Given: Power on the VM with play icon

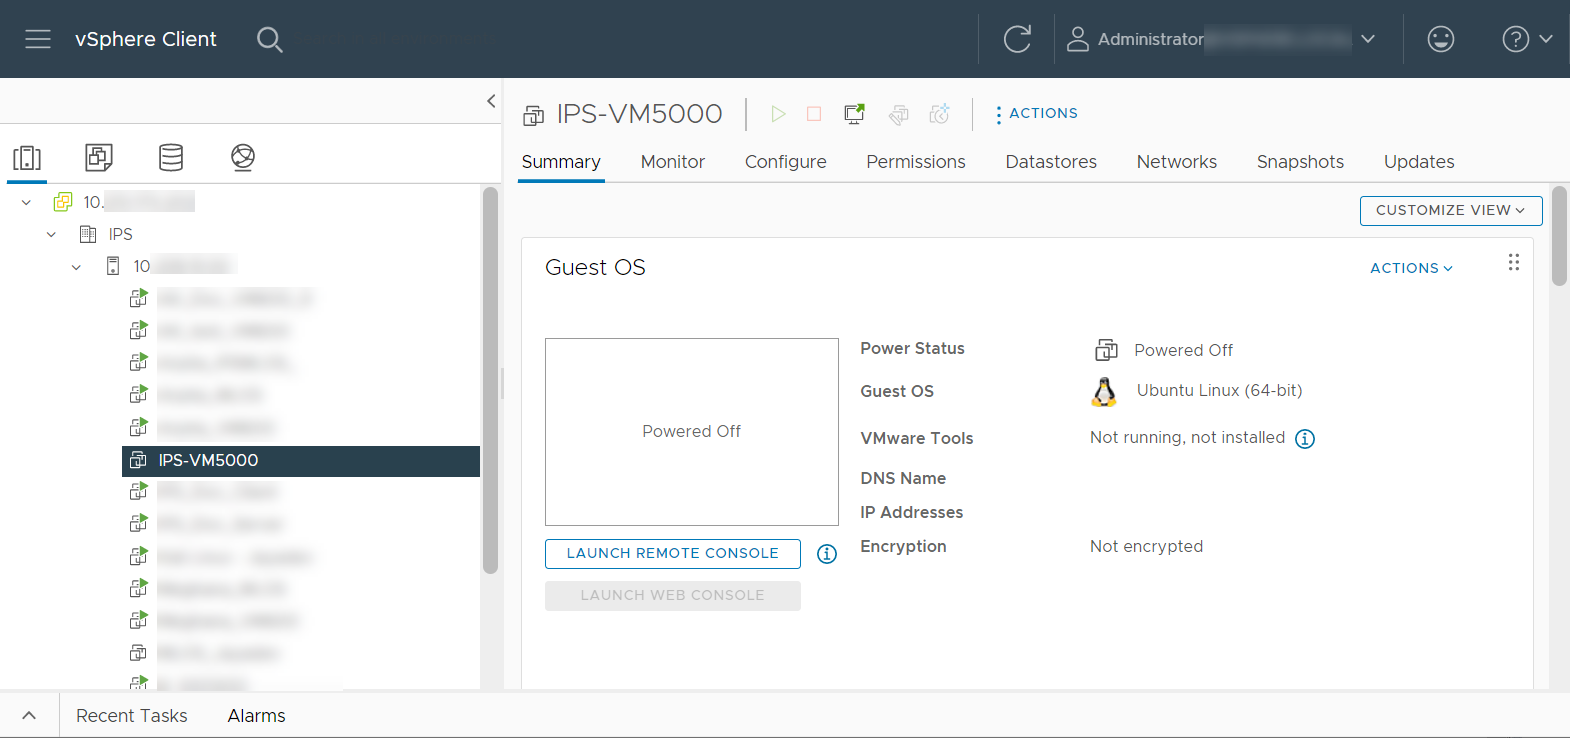Looking at the screenshot, I should (778, 114).
